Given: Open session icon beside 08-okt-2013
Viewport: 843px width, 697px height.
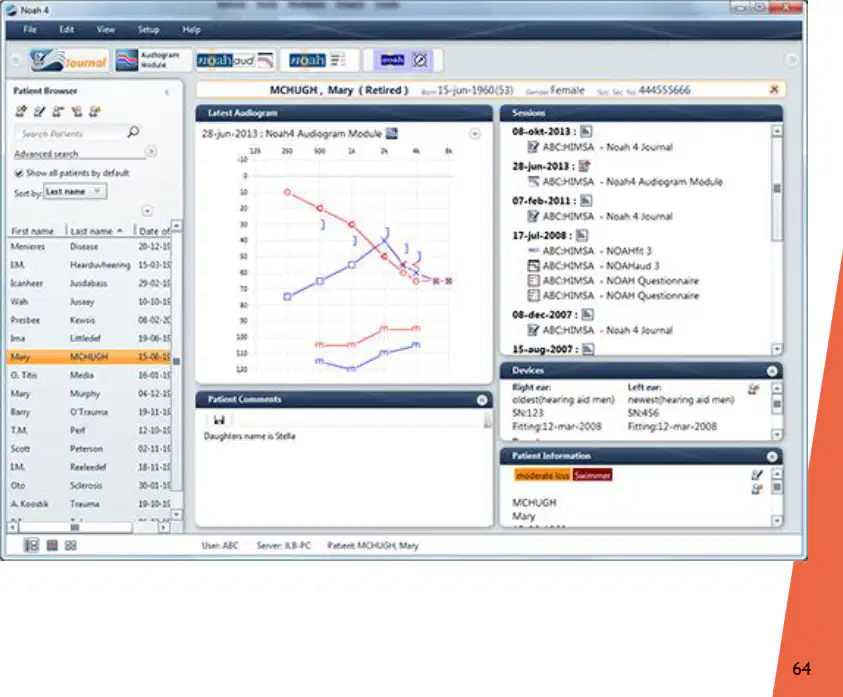Looking at the screenshot, I should (x=586, y=131).
